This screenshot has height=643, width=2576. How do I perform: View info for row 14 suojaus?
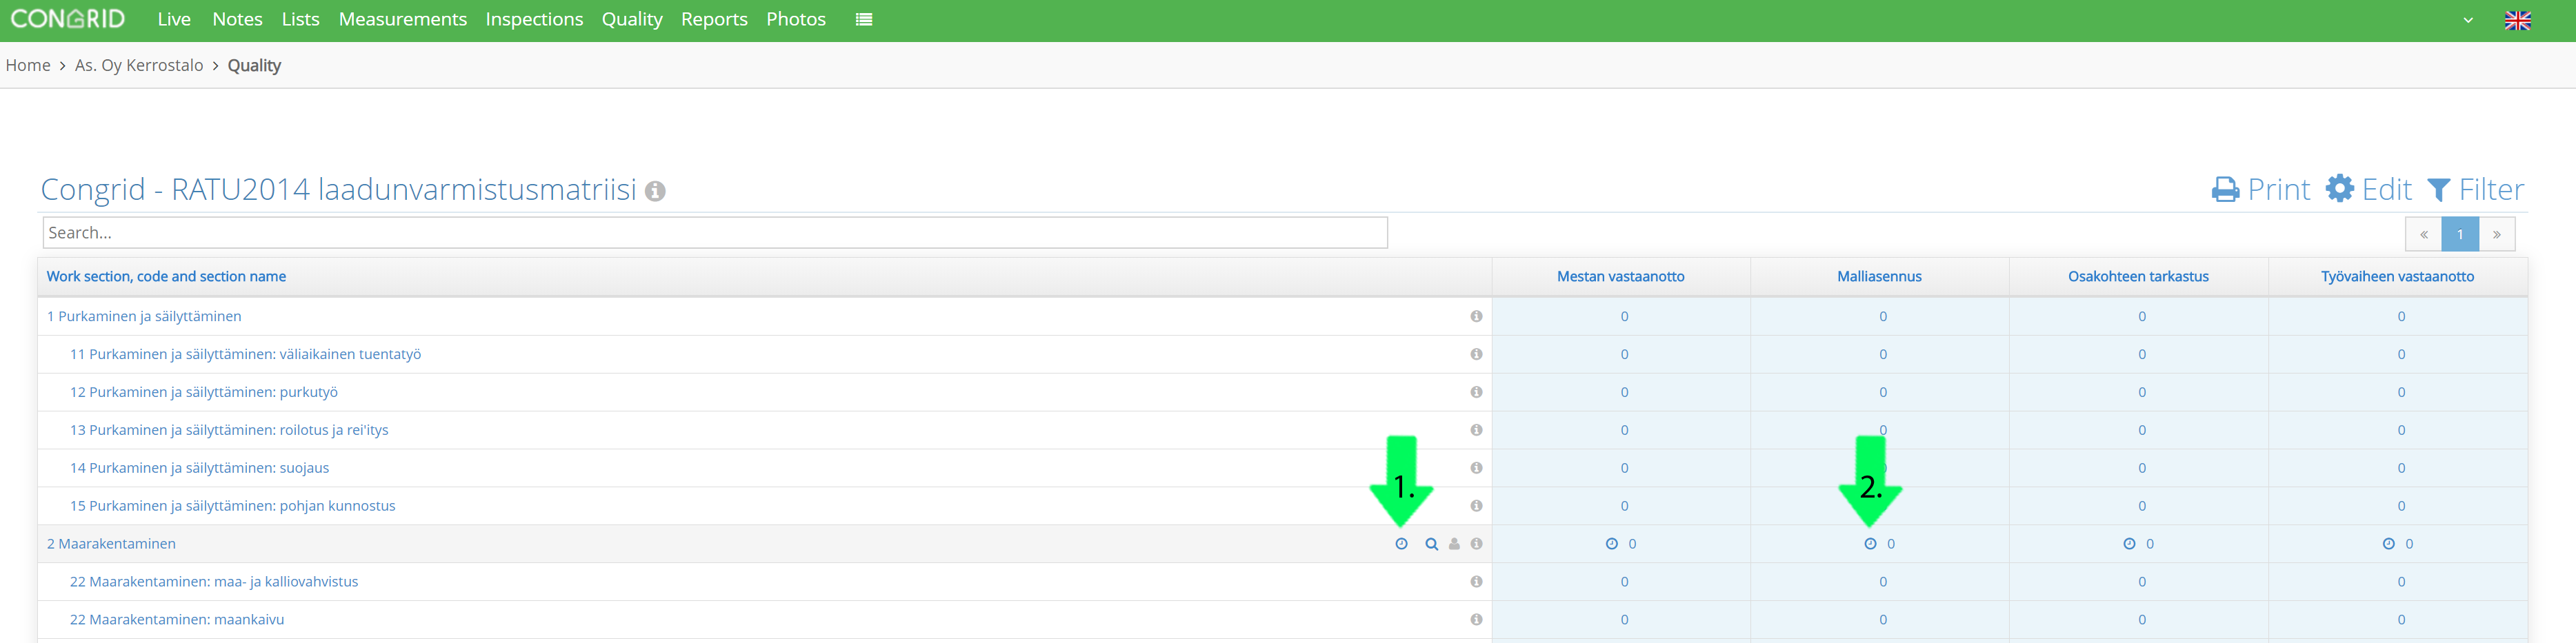1476,468
